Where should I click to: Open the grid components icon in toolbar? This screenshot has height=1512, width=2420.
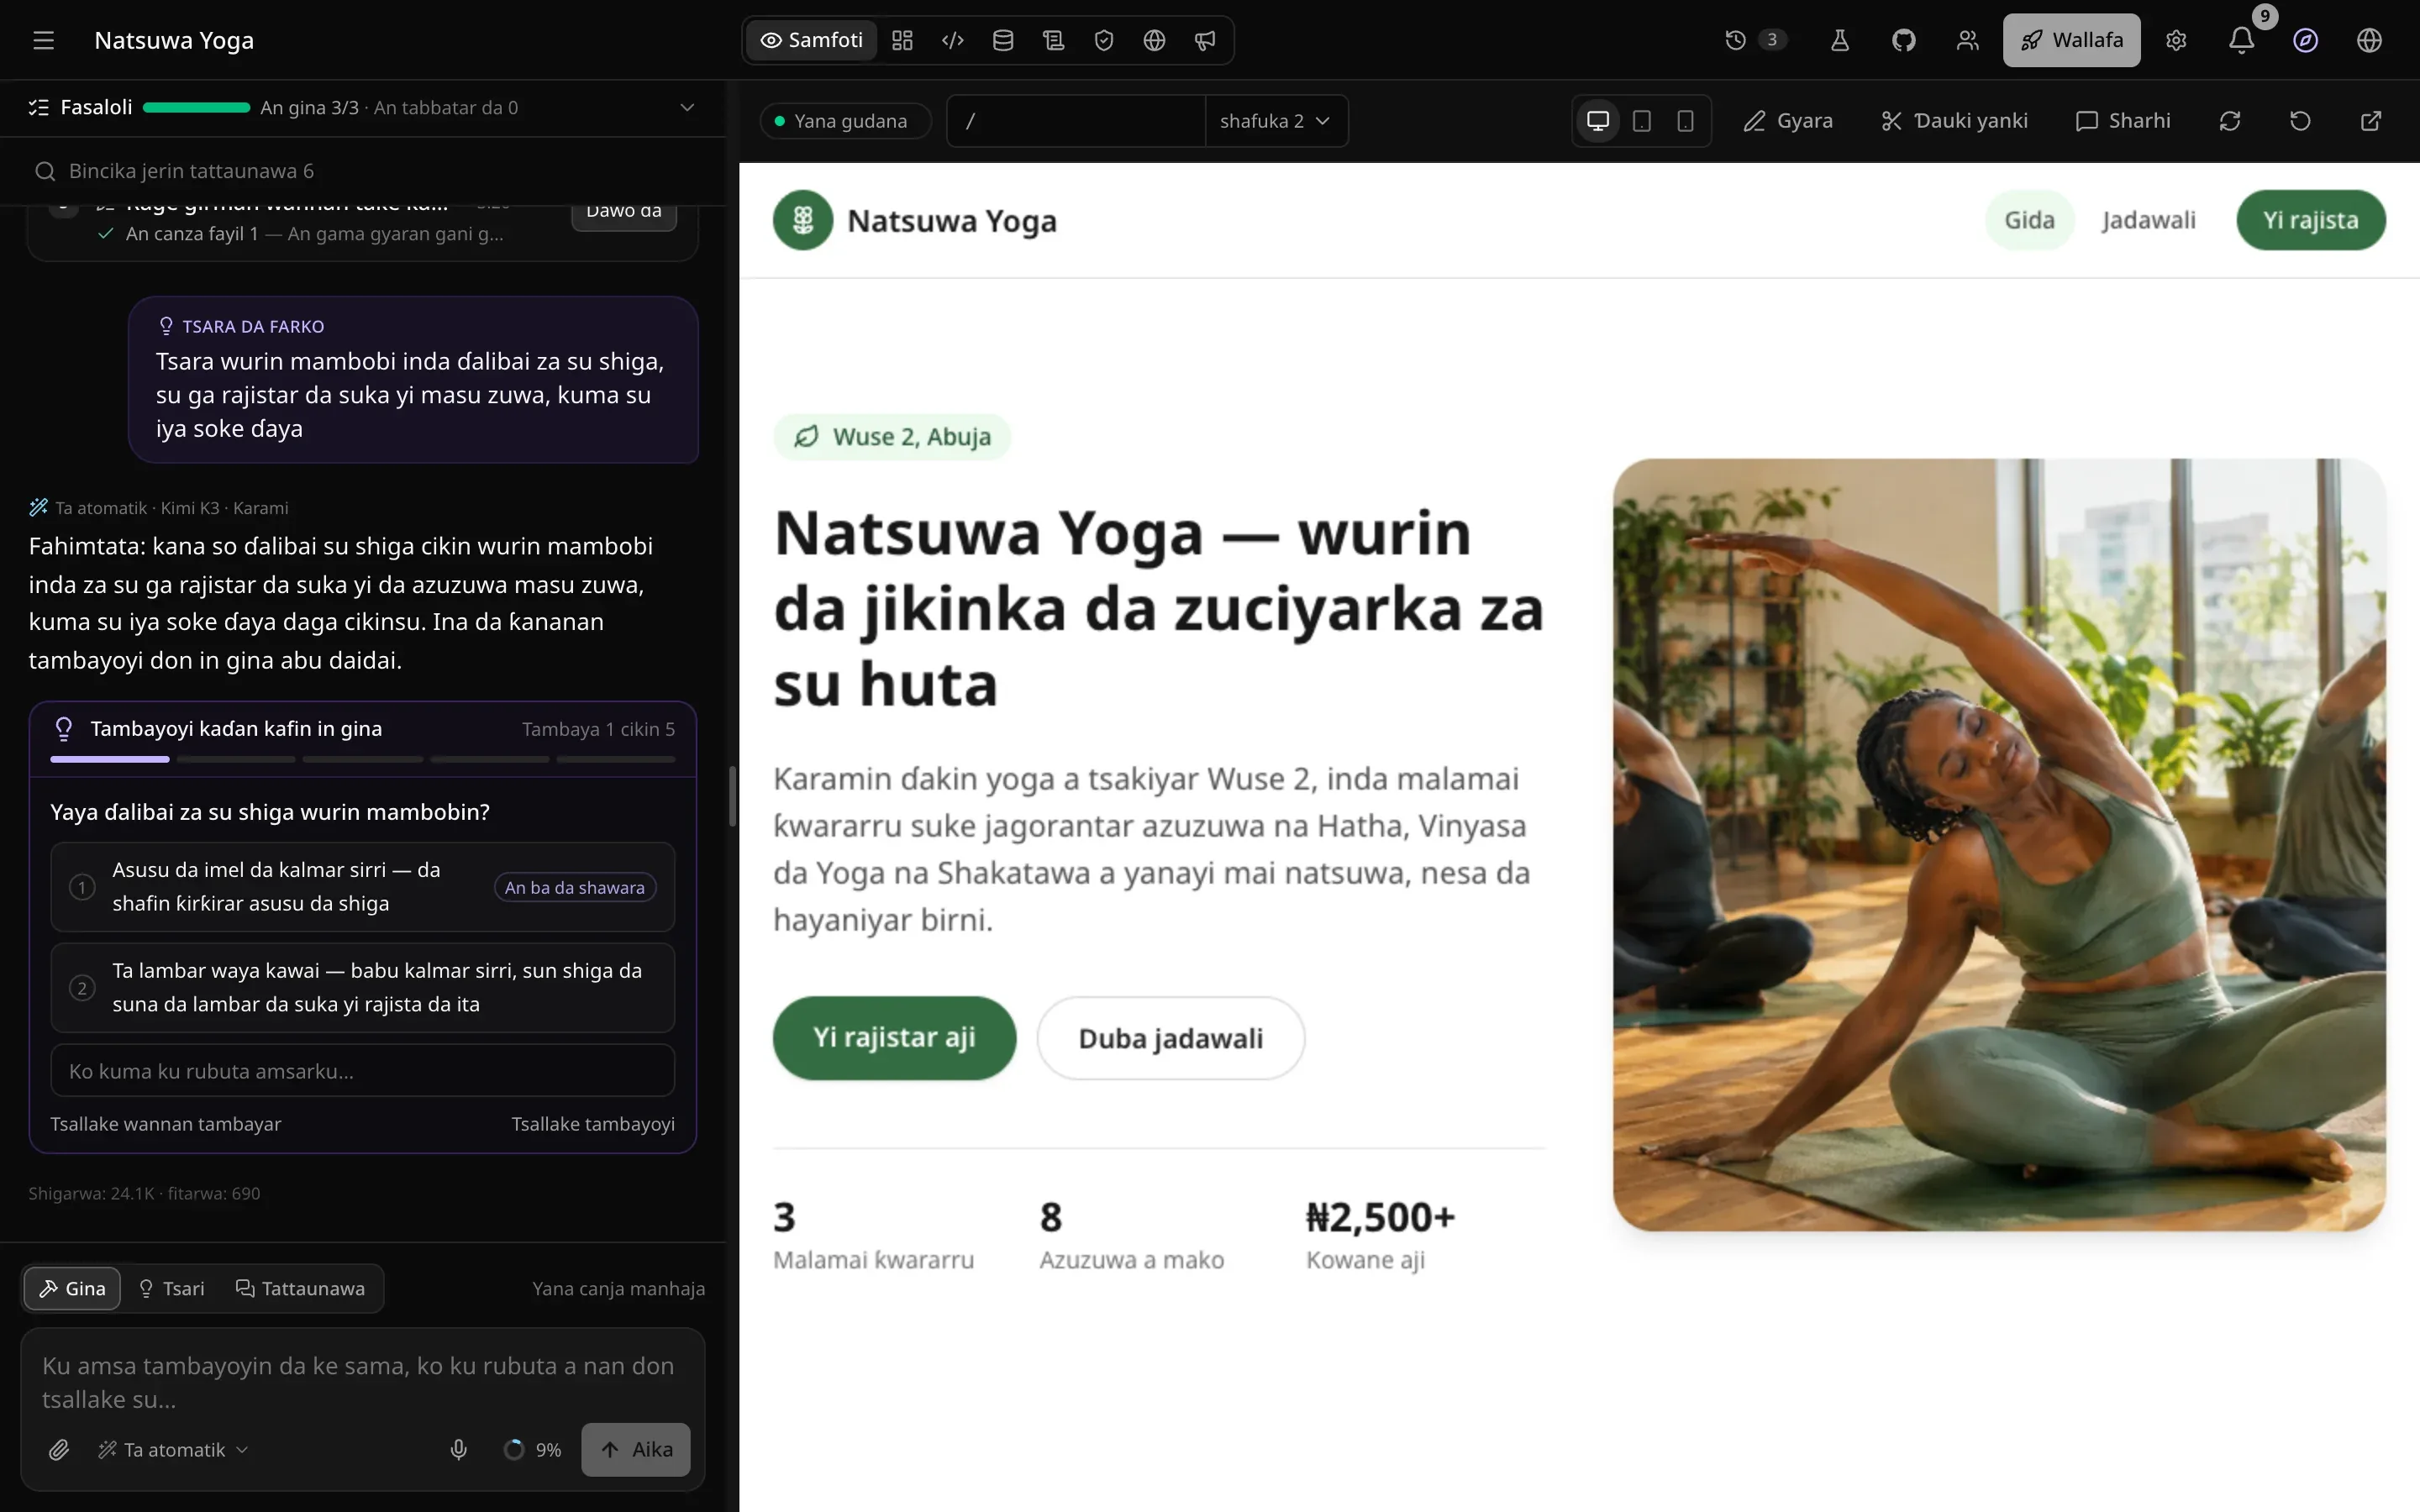(902, 40)
